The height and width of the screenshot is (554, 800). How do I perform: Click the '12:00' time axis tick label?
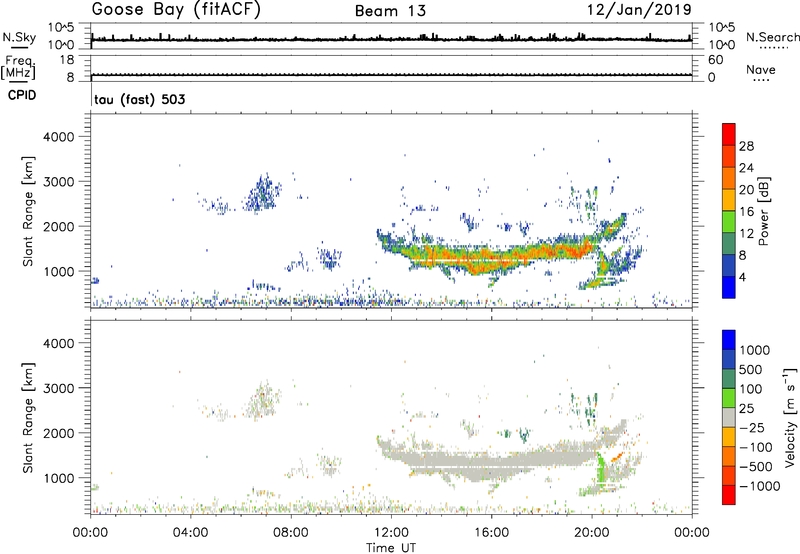coord(391,533)
